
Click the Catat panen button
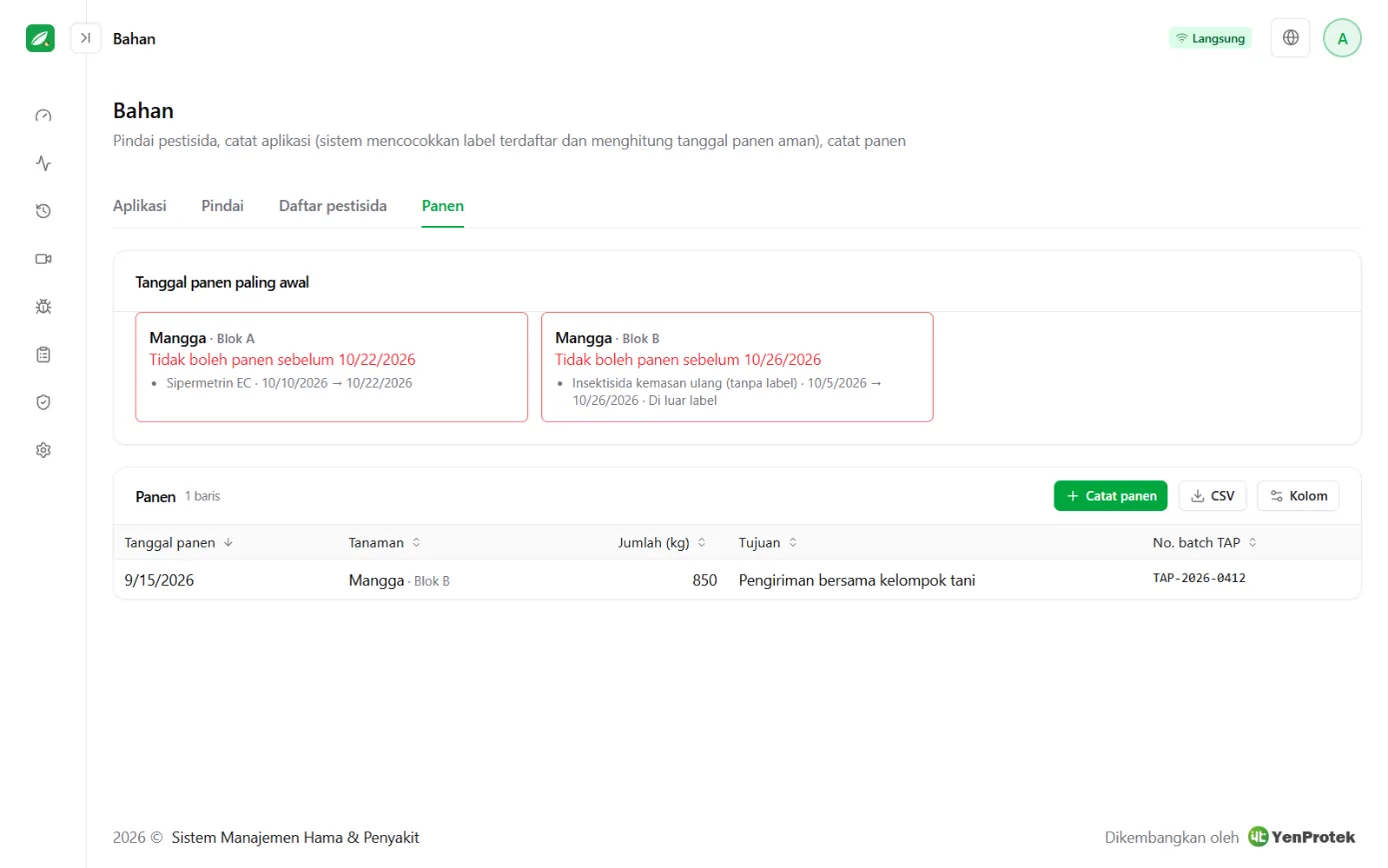(x=1110, y=496)
